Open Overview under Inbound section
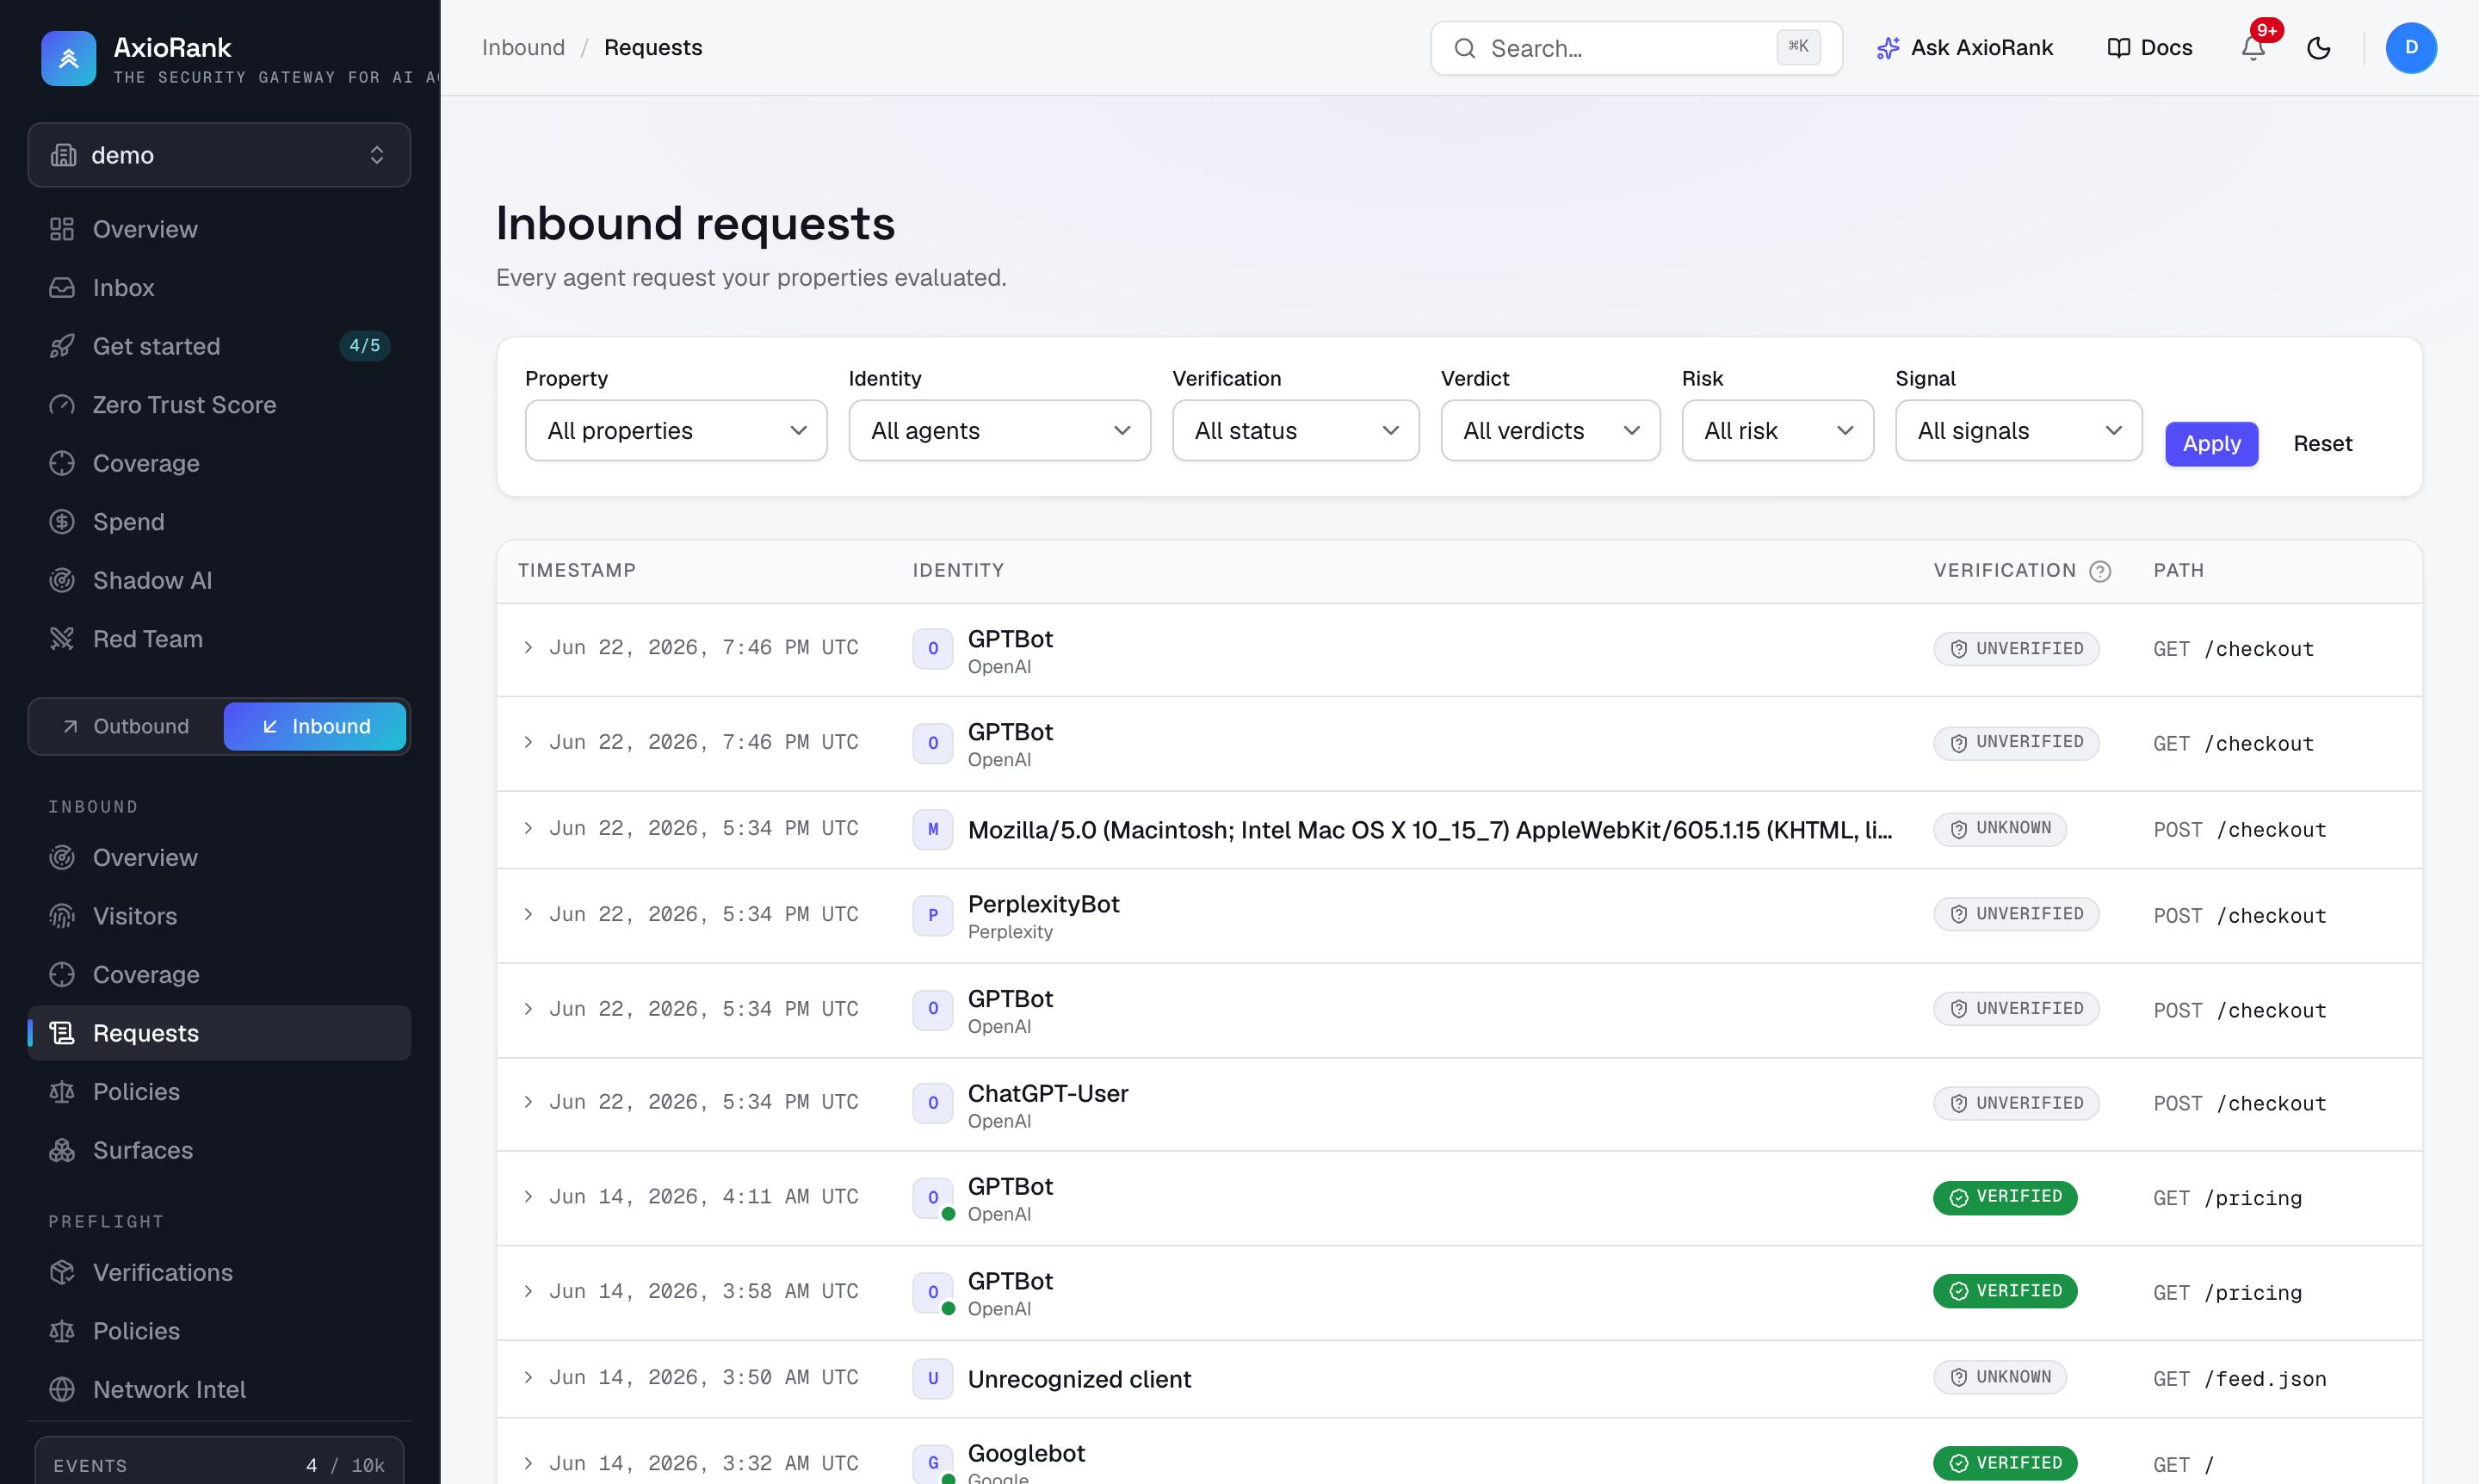Screen dimensions: 2479x1484 [219, 858]
